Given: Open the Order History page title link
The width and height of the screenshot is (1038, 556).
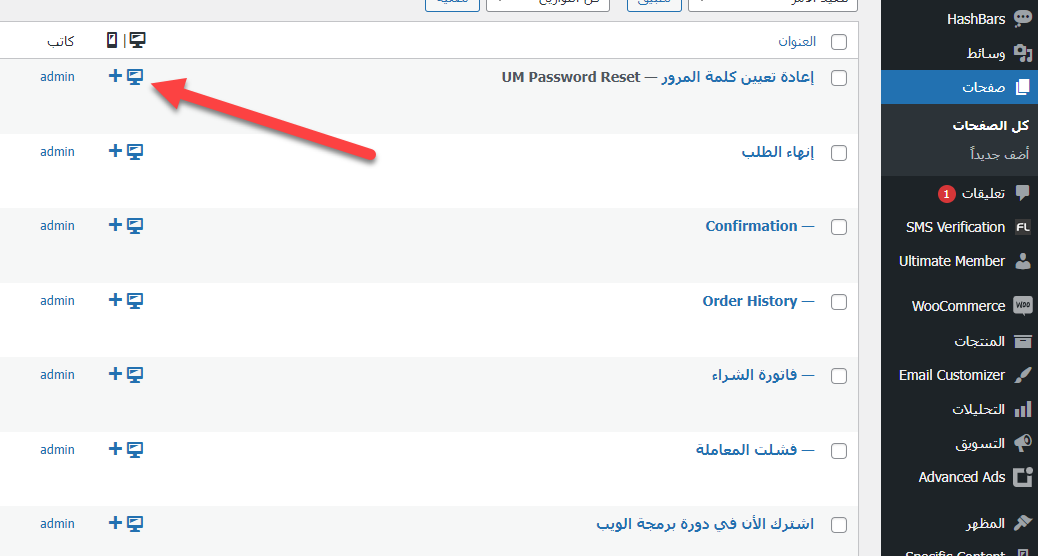Looking at the screenshot, I should coord(749,301).
